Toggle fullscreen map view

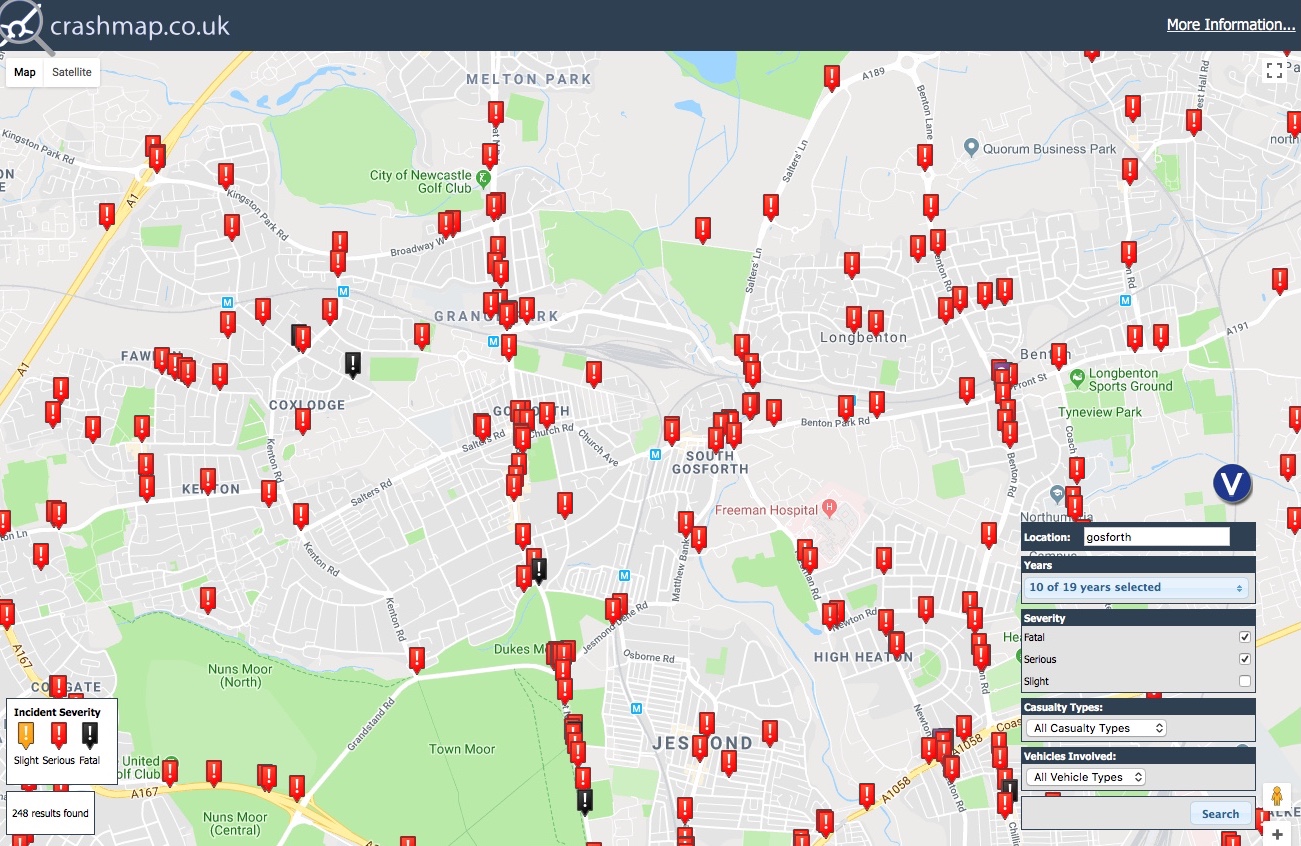(1274, 70)
